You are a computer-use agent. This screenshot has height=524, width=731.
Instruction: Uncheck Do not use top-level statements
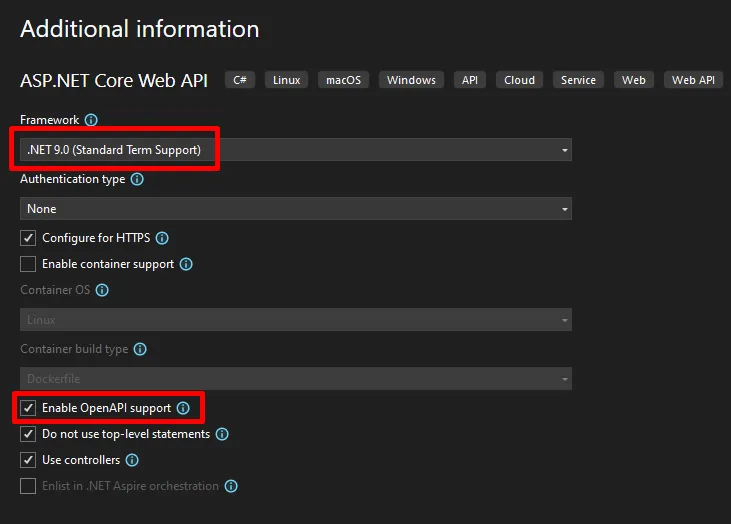click(28, 434)
